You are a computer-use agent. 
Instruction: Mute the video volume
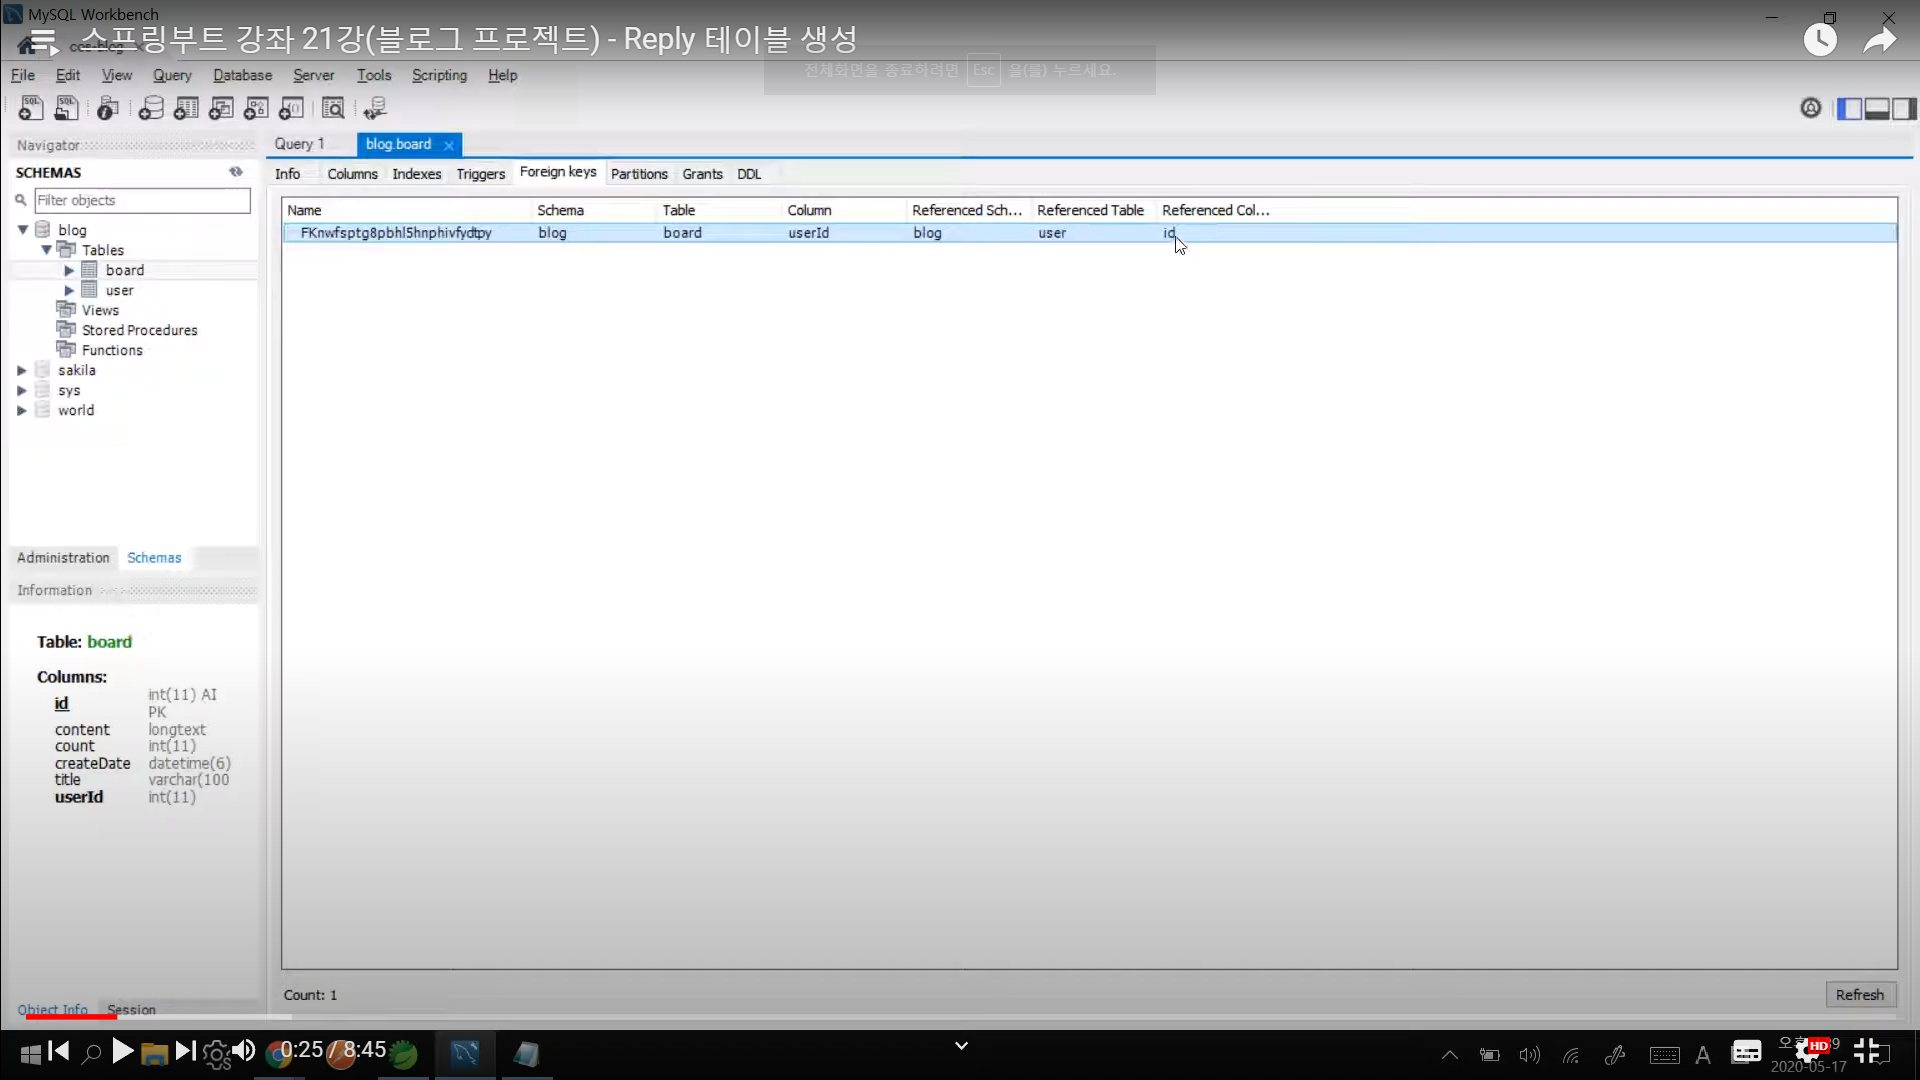[x=244, y=1050]
